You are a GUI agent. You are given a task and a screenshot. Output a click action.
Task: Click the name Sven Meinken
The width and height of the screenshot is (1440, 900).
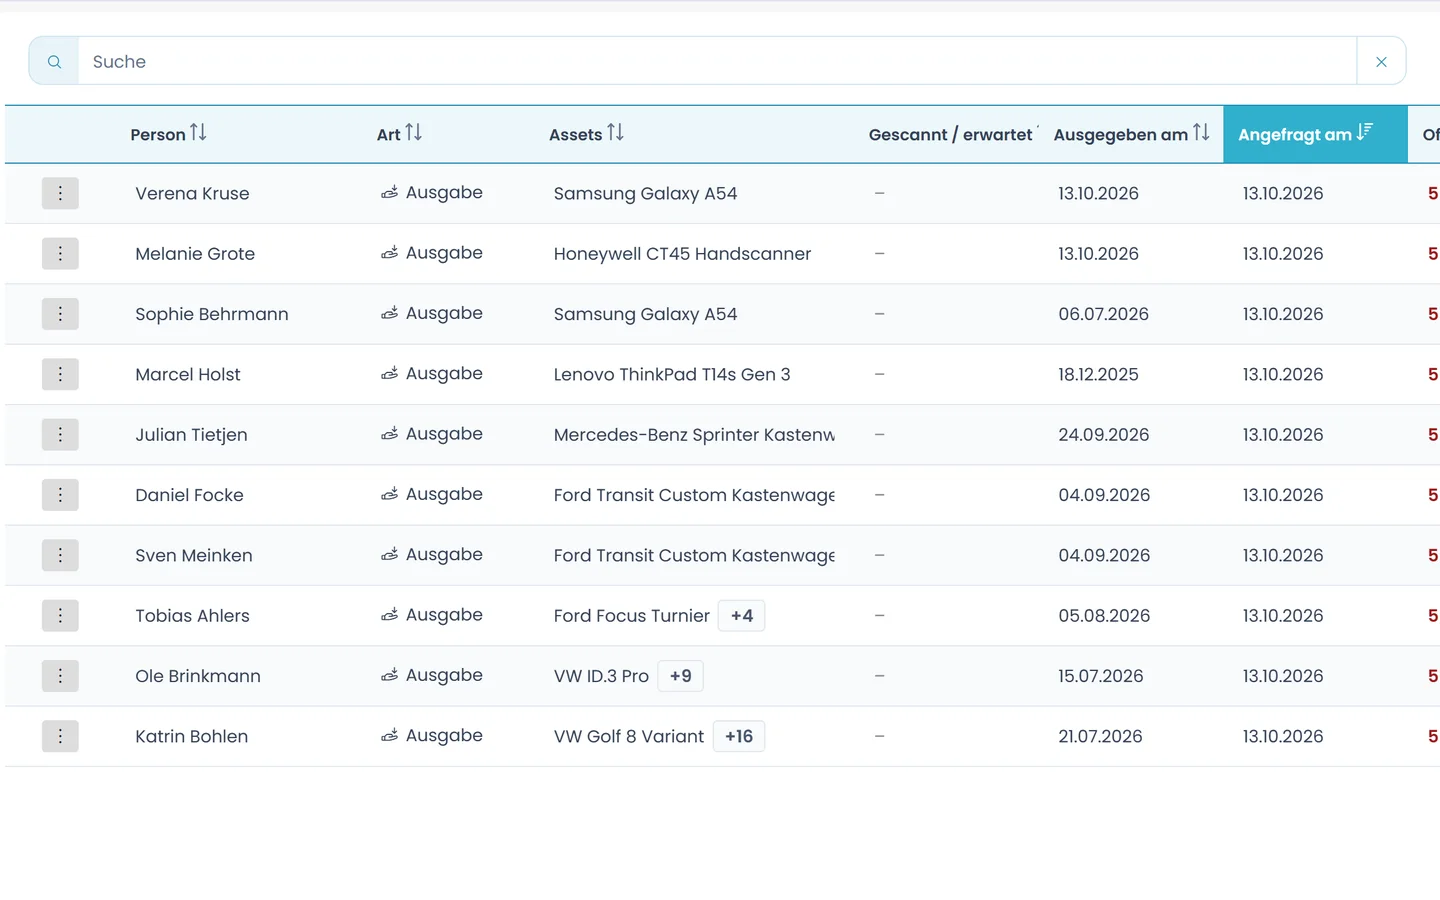(x=194, y=555)
